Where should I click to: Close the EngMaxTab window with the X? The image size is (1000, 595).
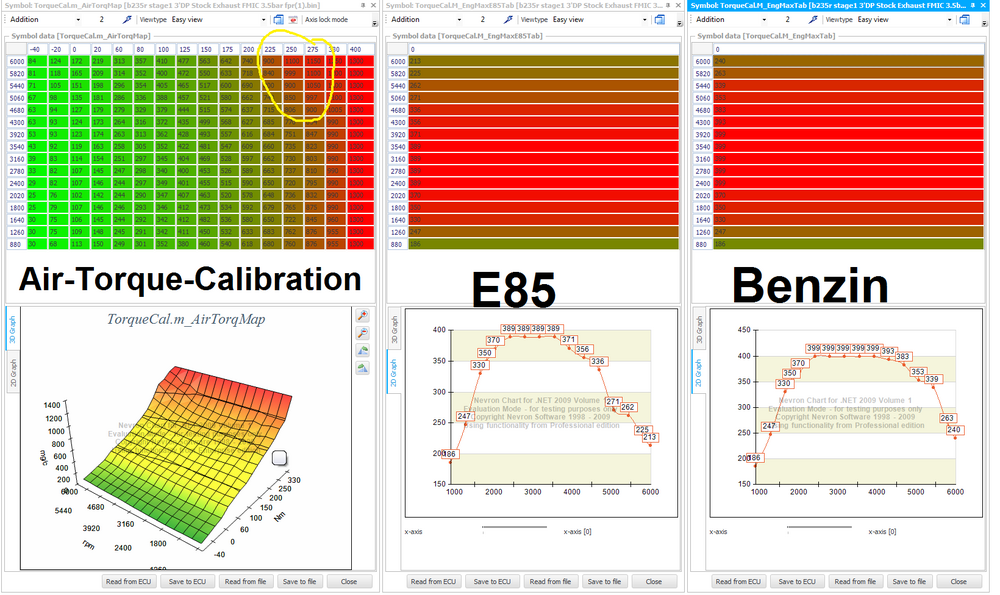[x=983, y=5]
